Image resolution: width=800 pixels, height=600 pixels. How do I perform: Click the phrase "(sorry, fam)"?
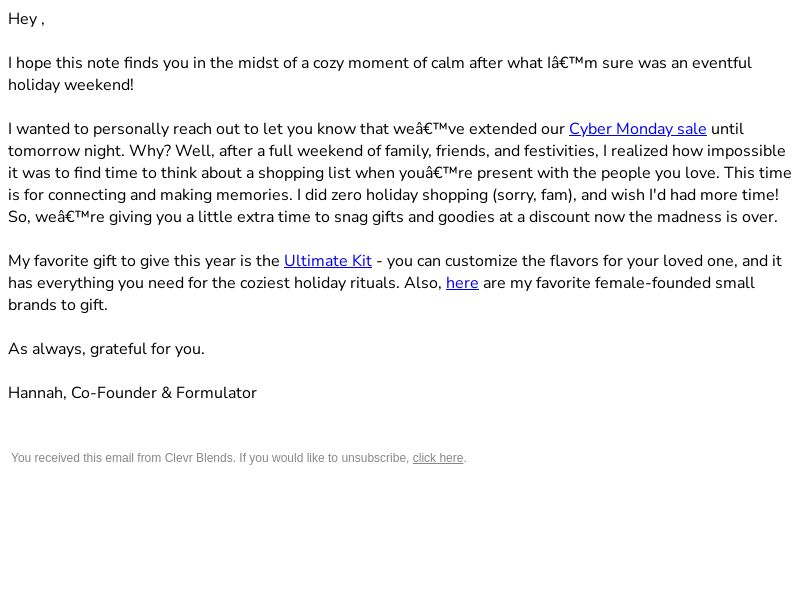[x=534, y=195]
